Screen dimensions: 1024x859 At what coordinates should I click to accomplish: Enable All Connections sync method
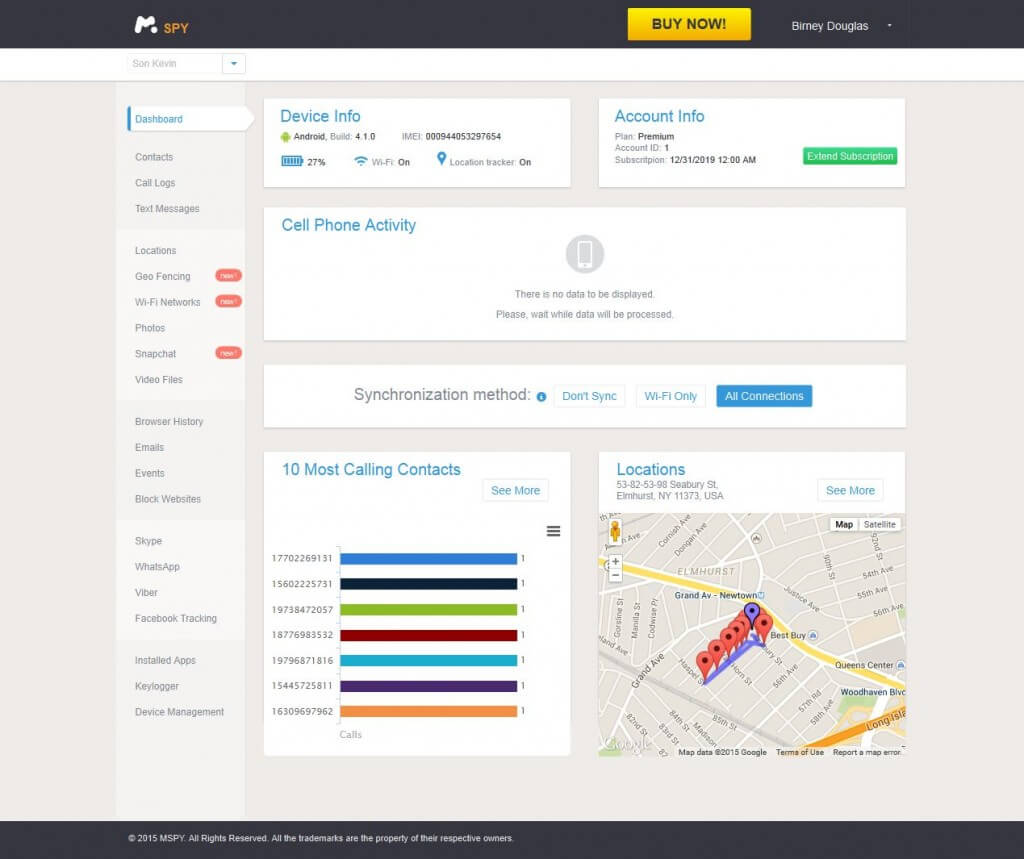pyautogui.click(x=764, y=396)
